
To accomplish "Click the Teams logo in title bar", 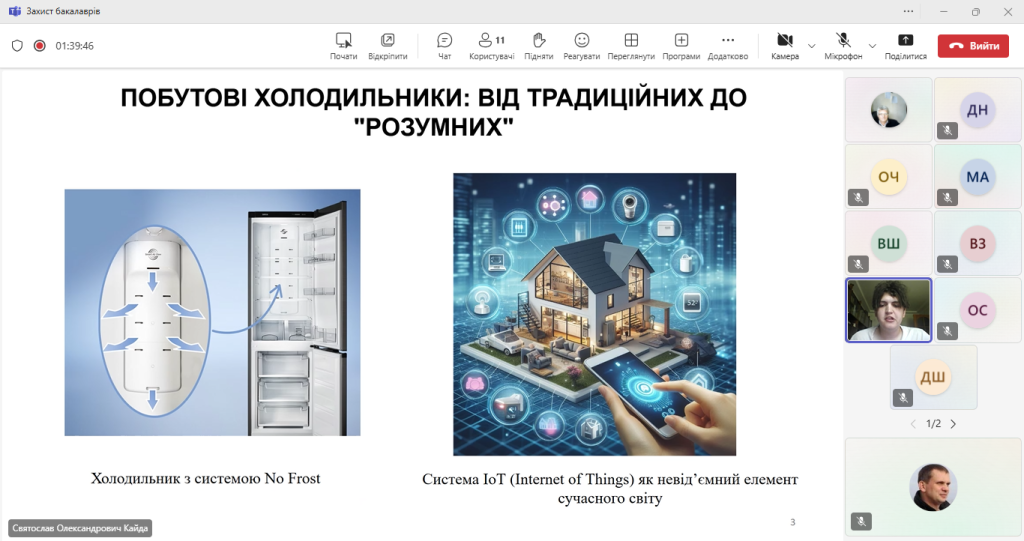I will [x=14, y=11].
